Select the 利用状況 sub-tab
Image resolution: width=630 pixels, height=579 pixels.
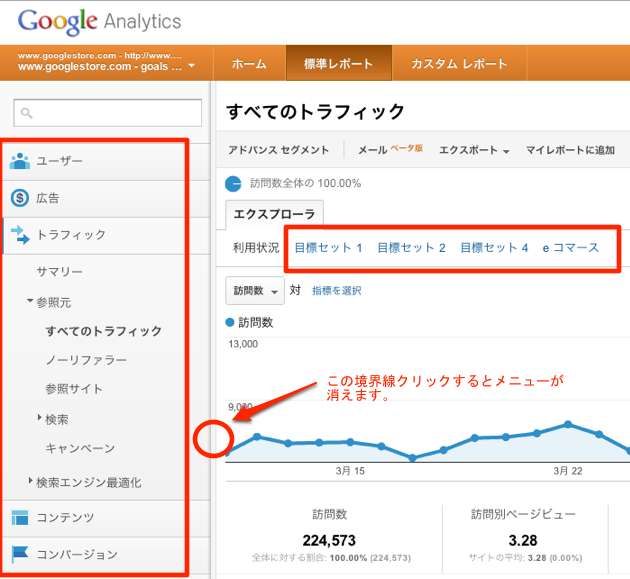pyautogui.click(x=256, y=248)
